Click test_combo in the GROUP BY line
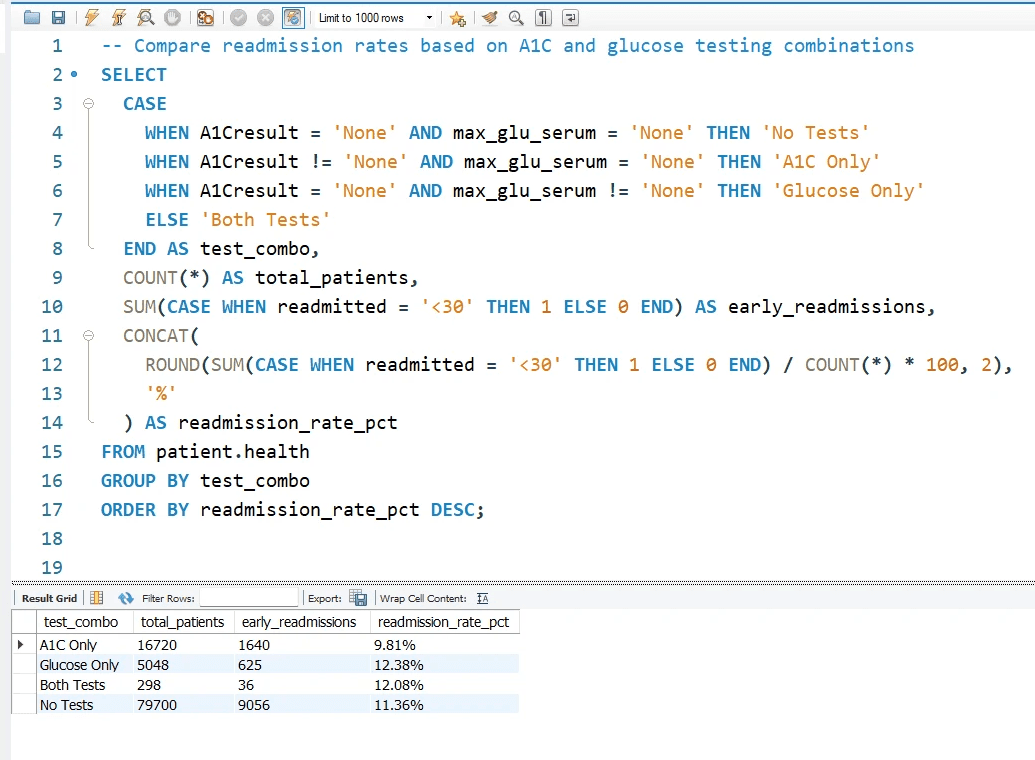 [255, 481]
